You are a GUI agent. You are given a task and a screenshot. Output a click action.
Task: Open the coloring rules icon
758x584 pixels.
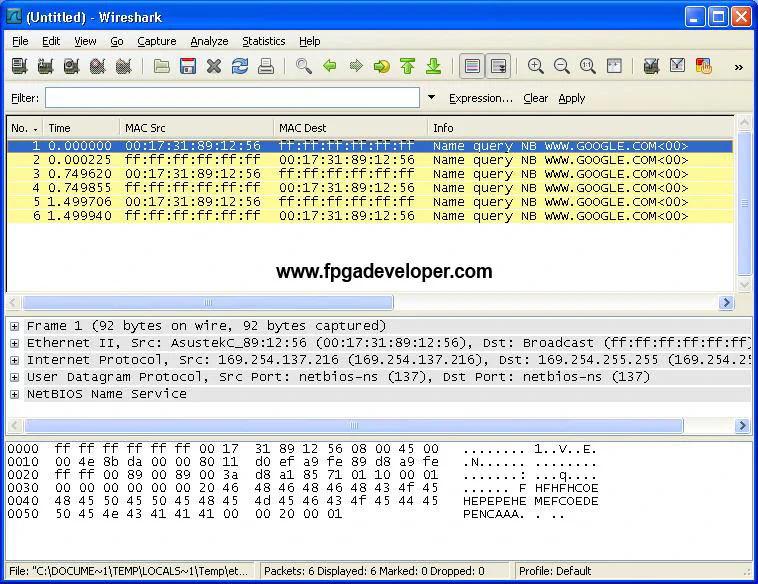click(704, 67)
